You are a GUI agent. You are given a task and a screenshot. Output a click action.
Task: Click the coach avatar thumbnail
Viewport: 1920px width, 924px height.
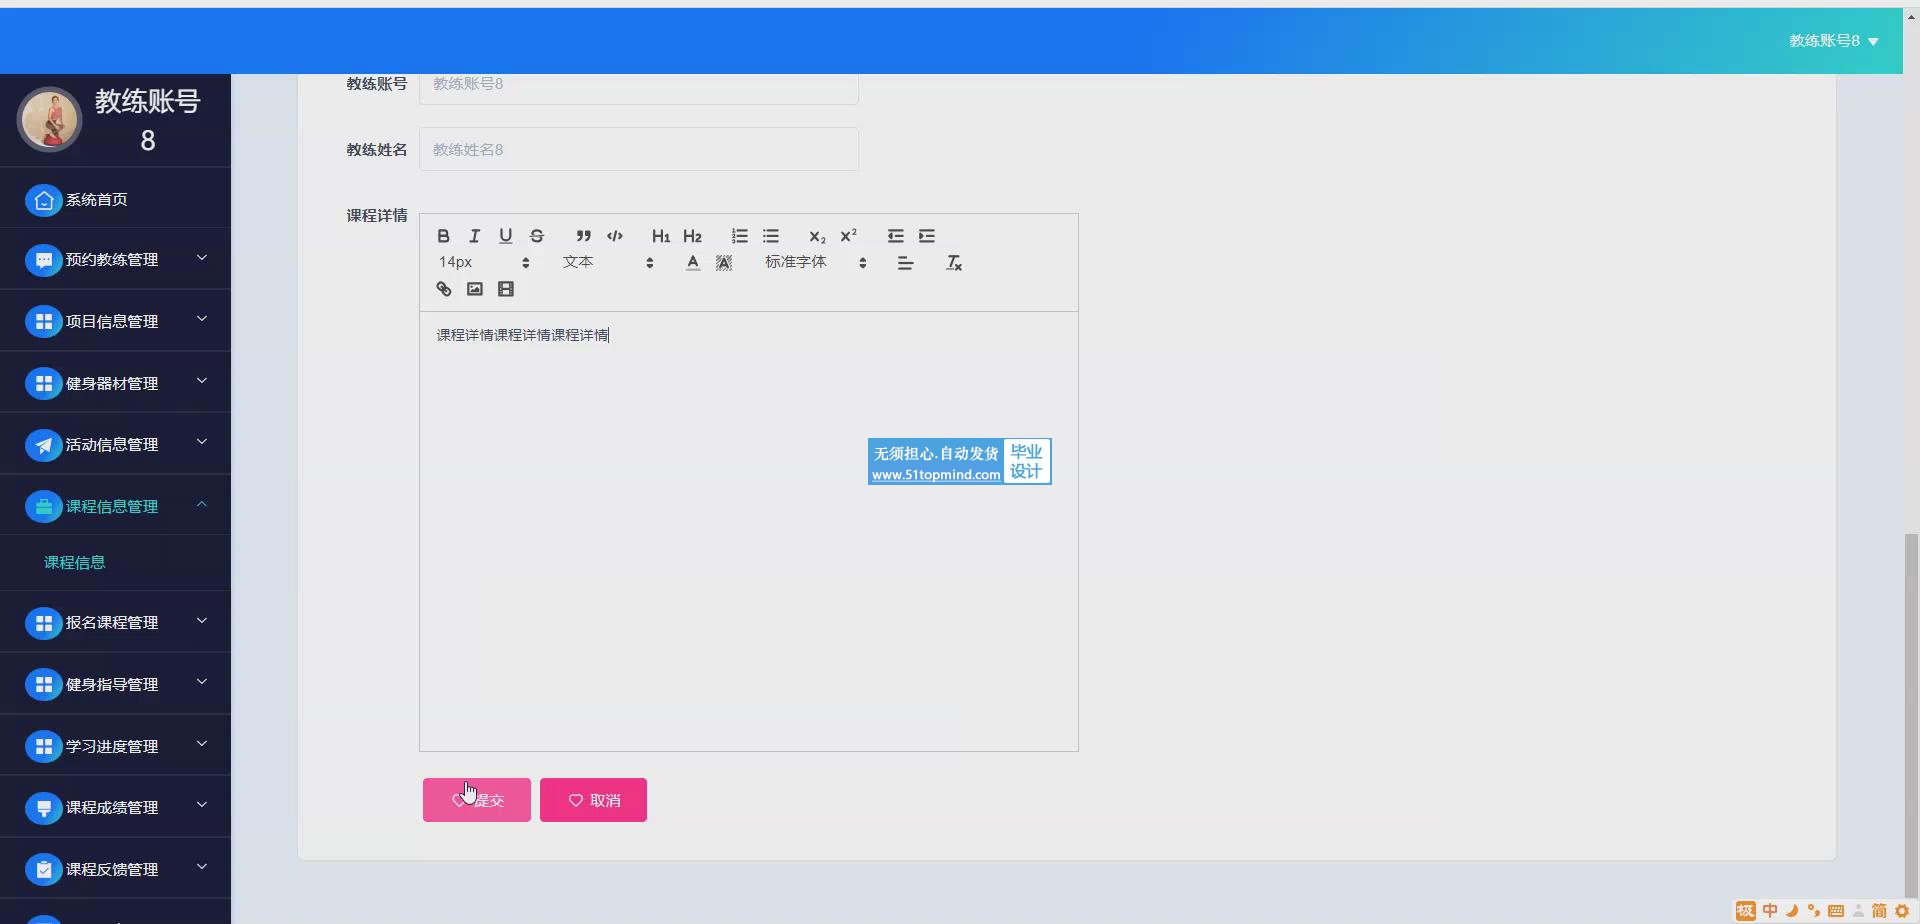pyautogui.click(x=49, y=120)
